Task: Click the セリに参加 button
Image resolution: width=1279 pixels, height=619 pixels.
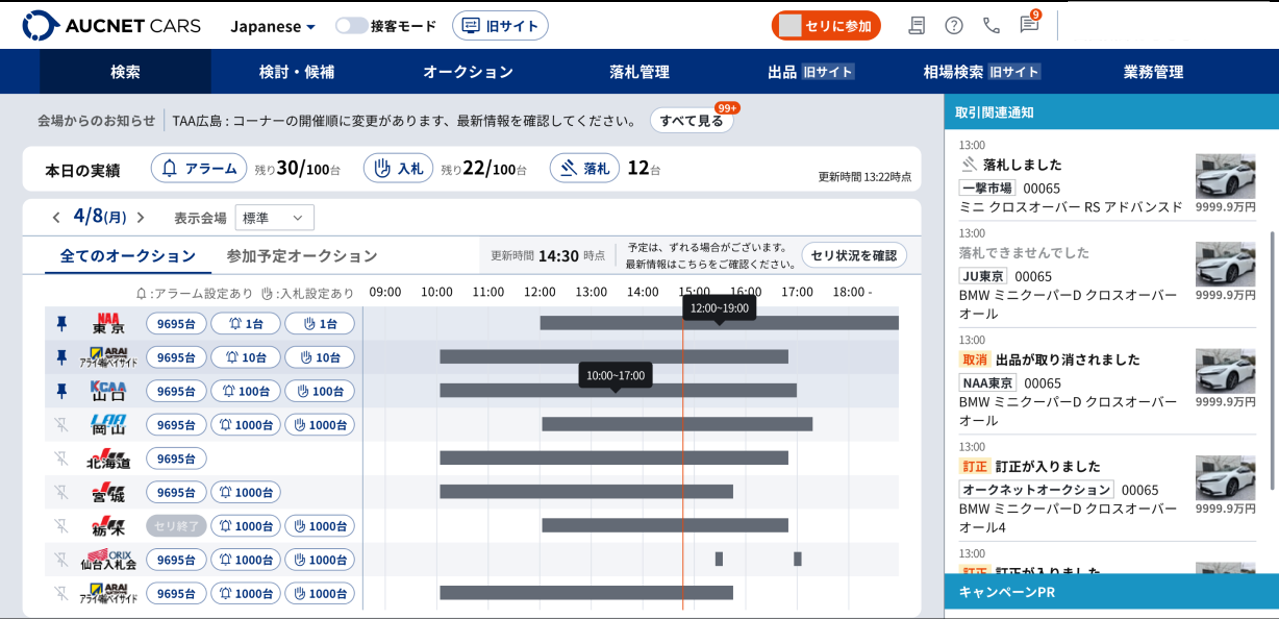Action: [825, 26]
